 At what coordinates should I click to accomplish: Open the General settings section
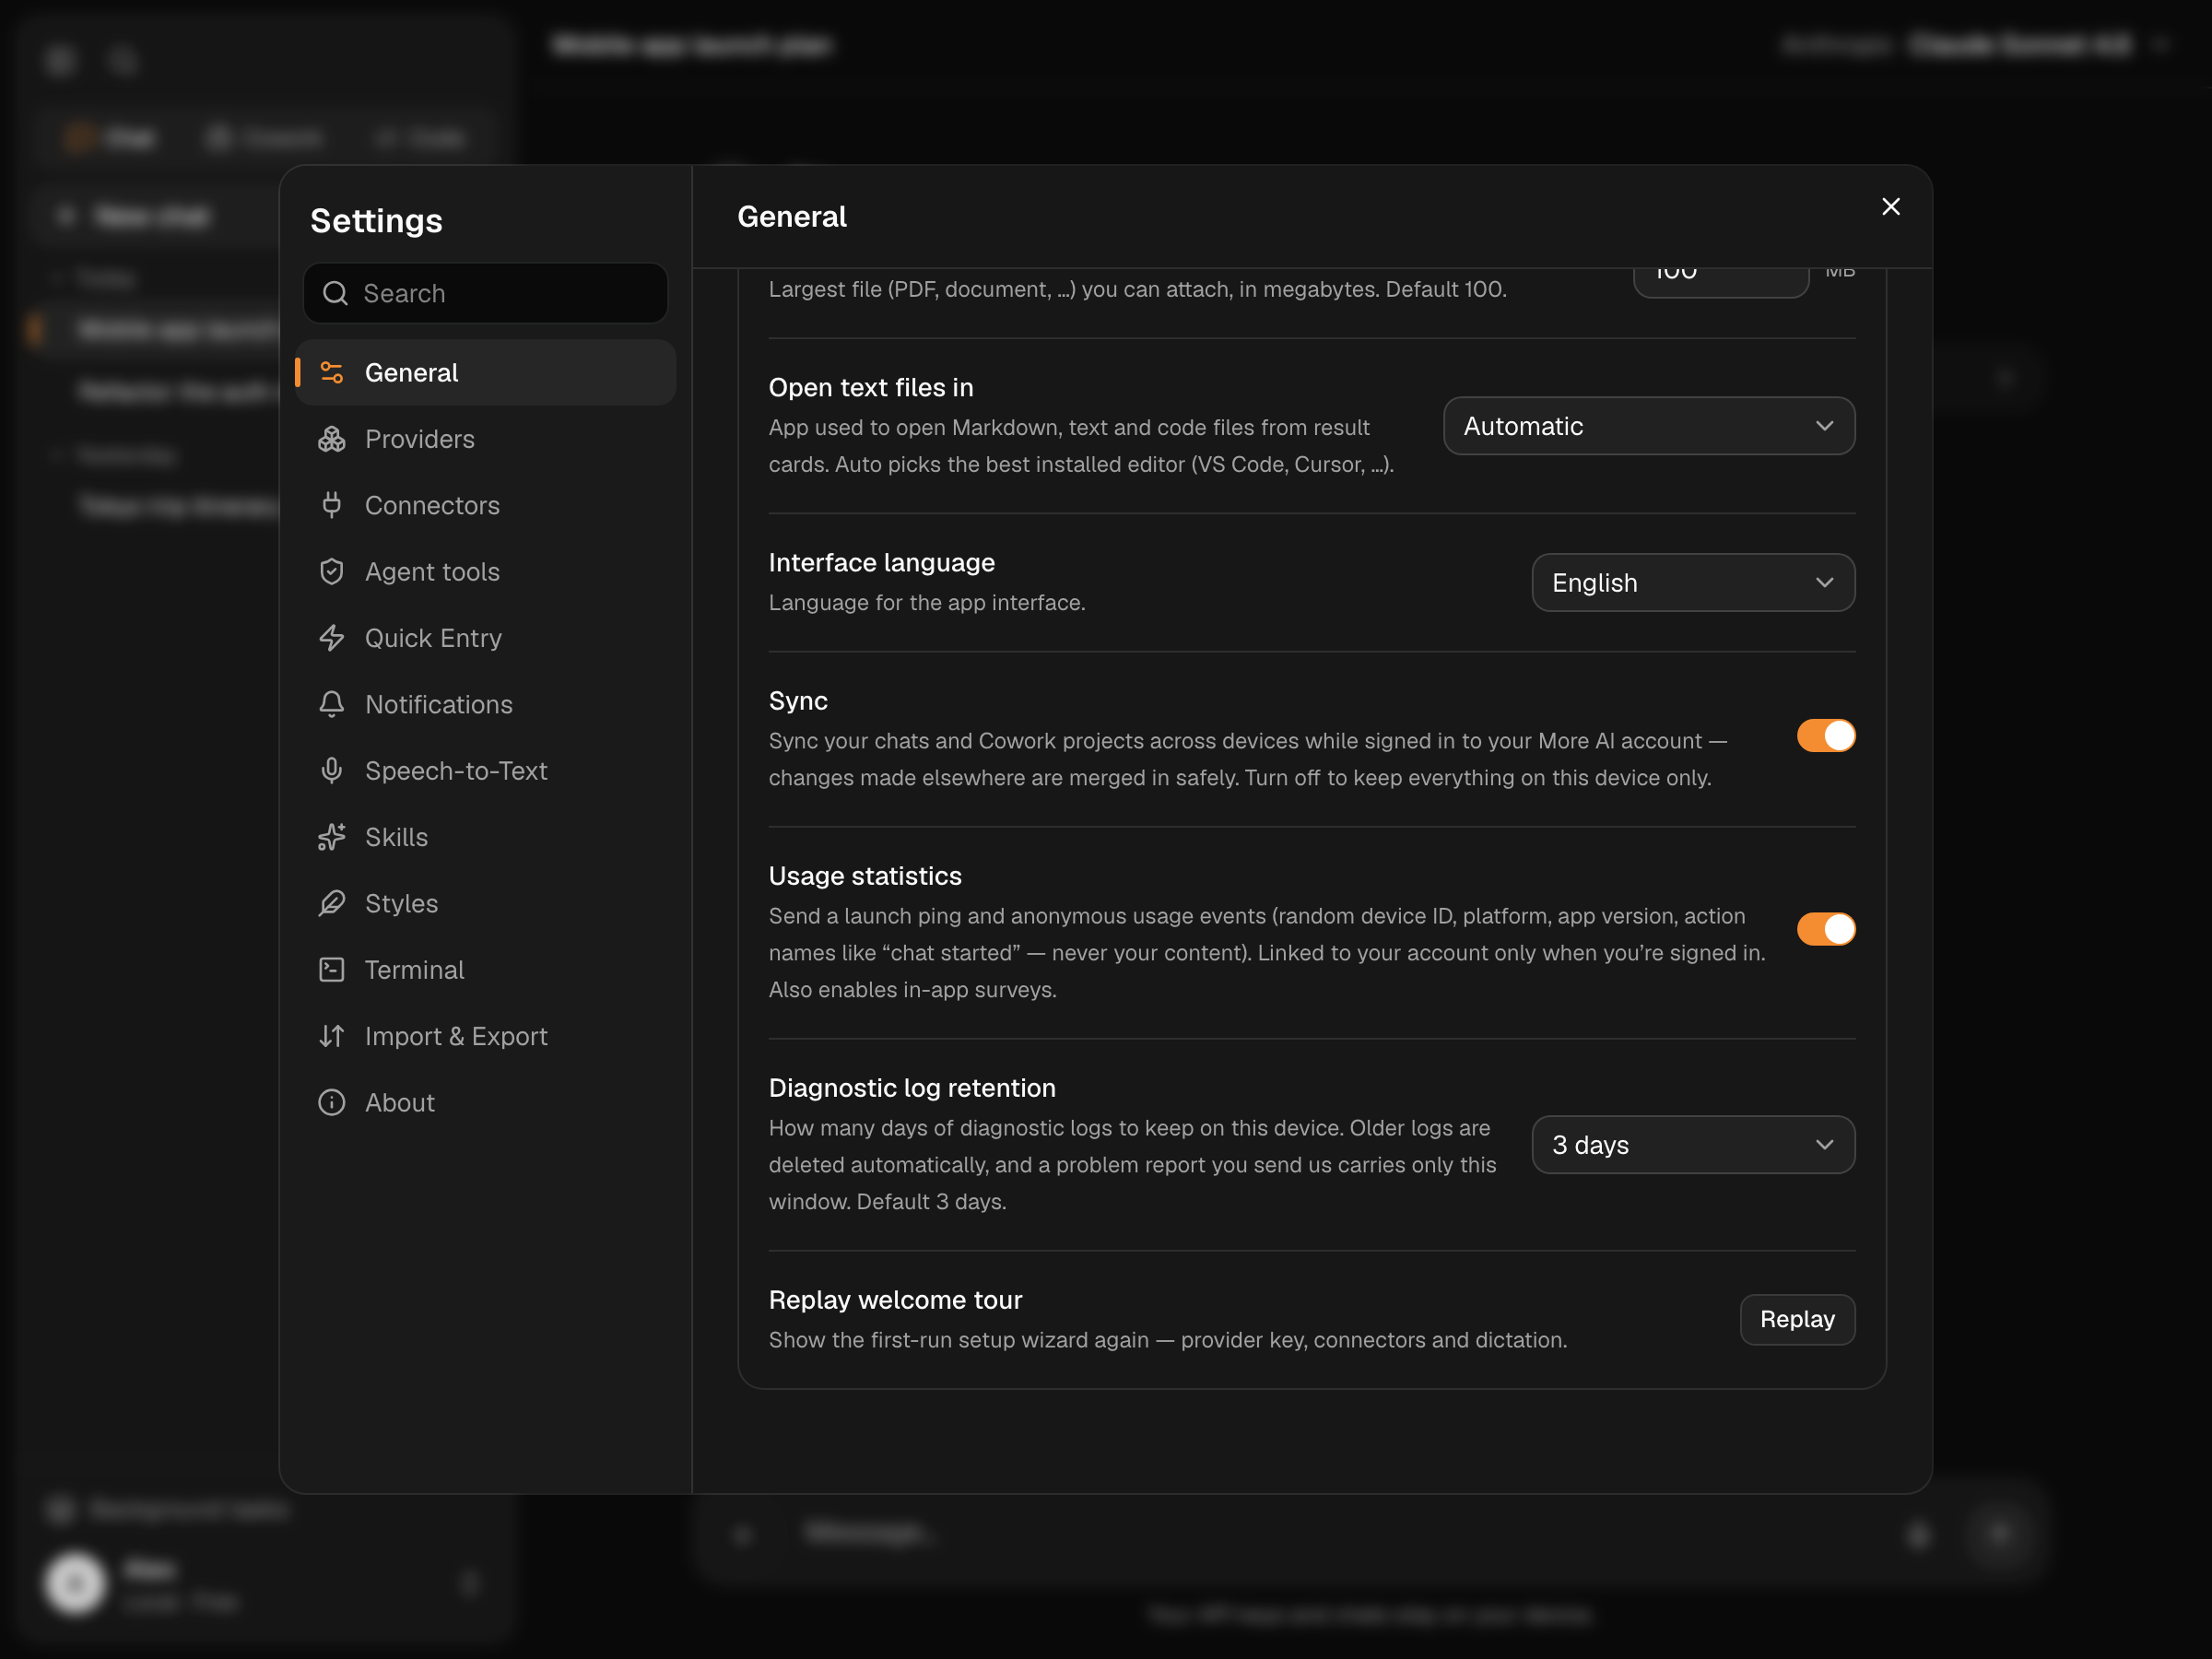tap(485, 373)
